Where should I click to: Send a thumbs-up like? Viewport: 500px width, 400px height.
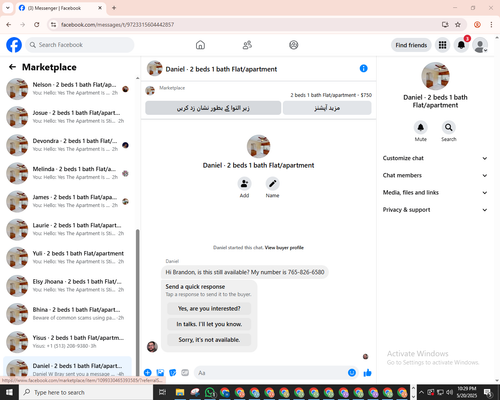[x=367, y=373]
